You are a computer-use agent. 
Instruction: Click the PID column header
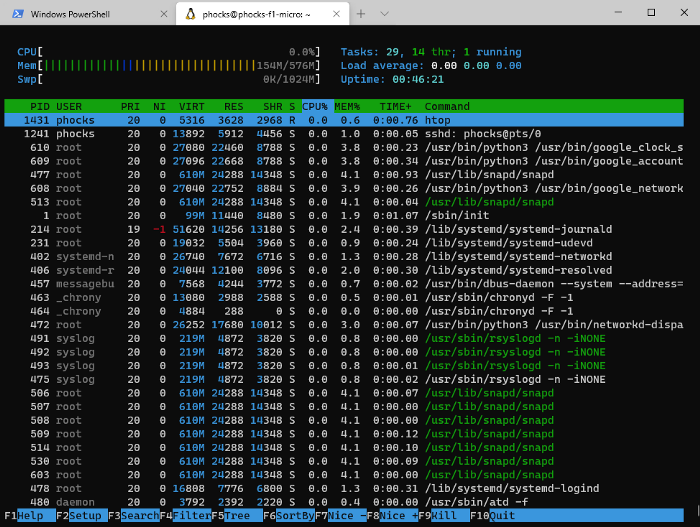click(x=40, y=106)
